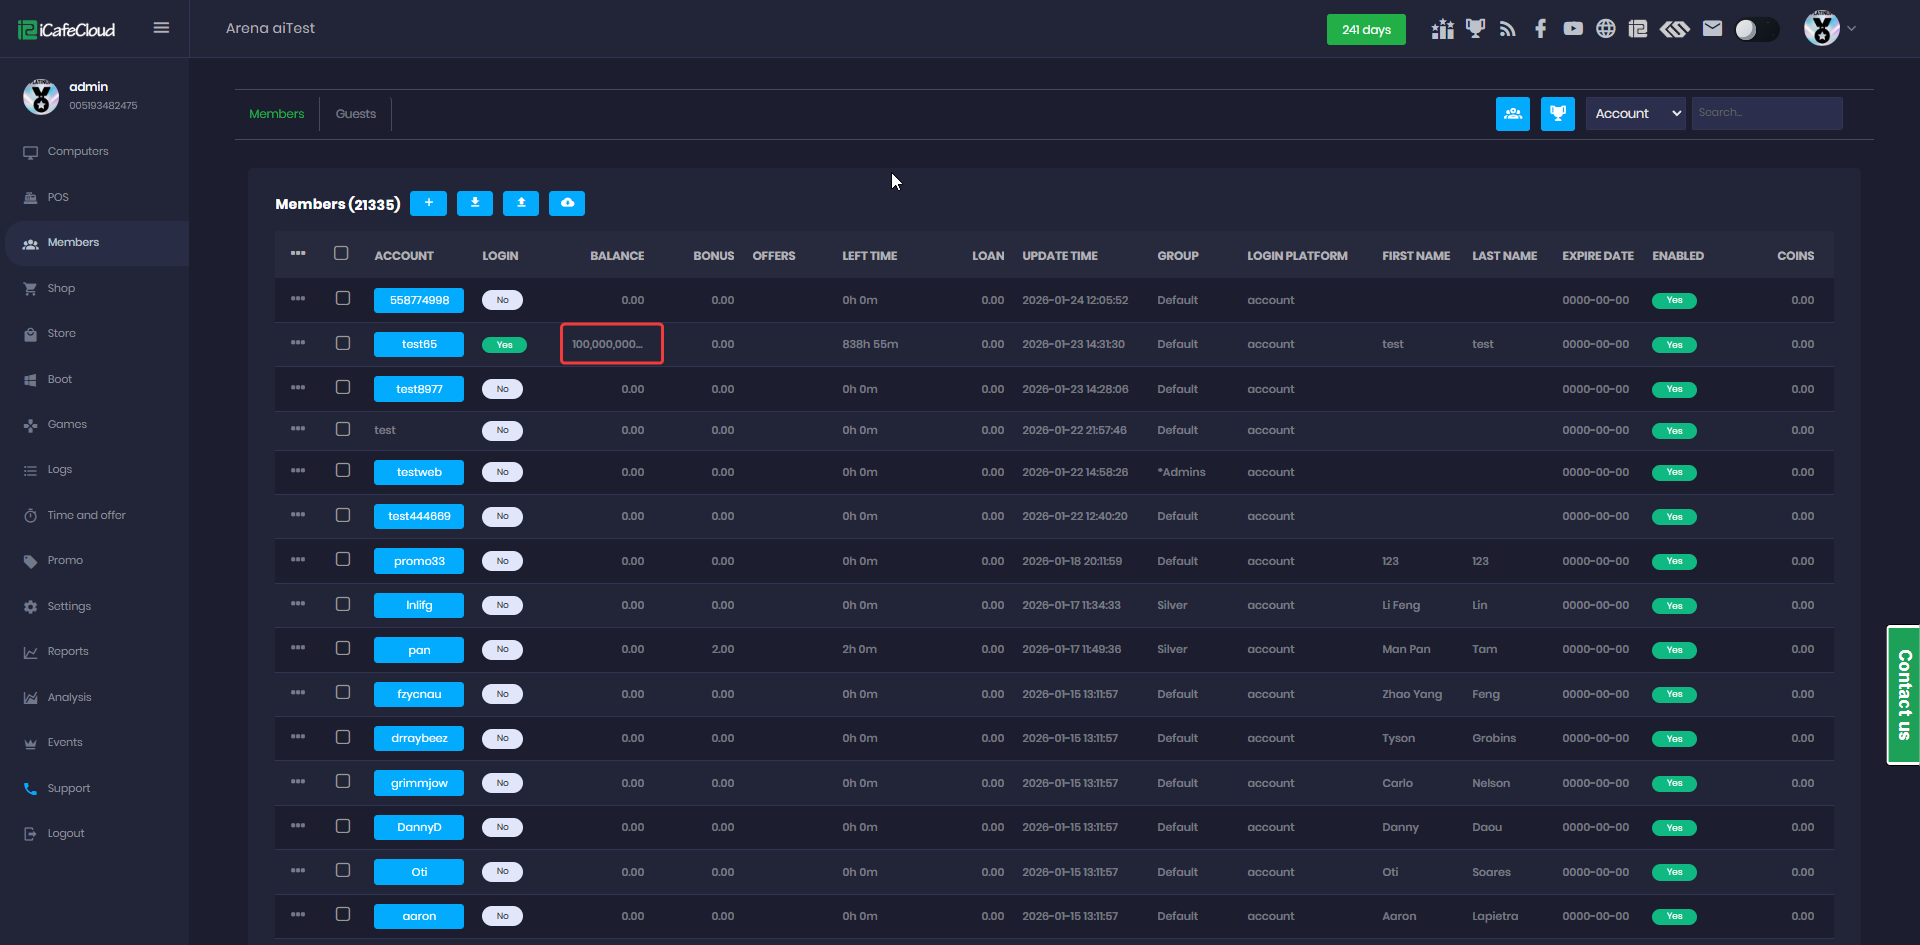
Task: Click the hamburger menu icon
Action: tap(161, 28)
